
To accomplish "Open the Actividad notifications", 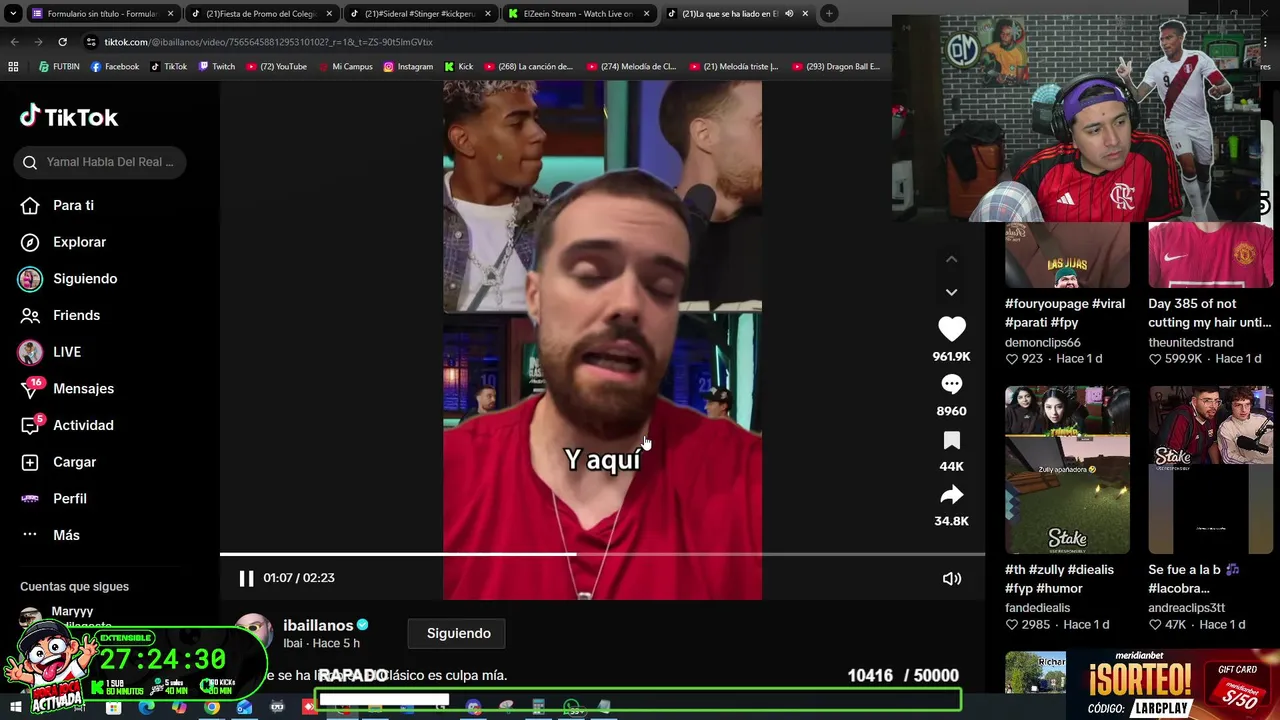I will (x=83, y=425).
